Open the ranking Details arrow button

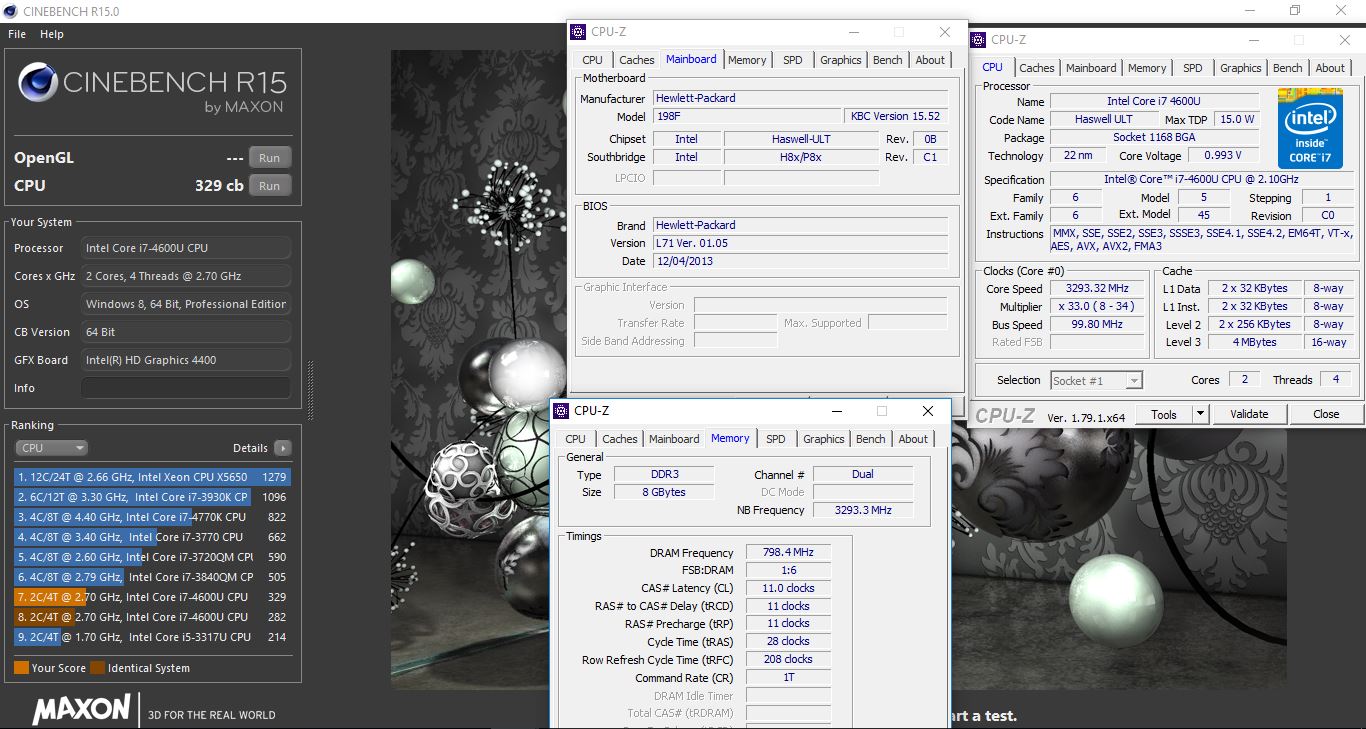[x=283, y=448]
